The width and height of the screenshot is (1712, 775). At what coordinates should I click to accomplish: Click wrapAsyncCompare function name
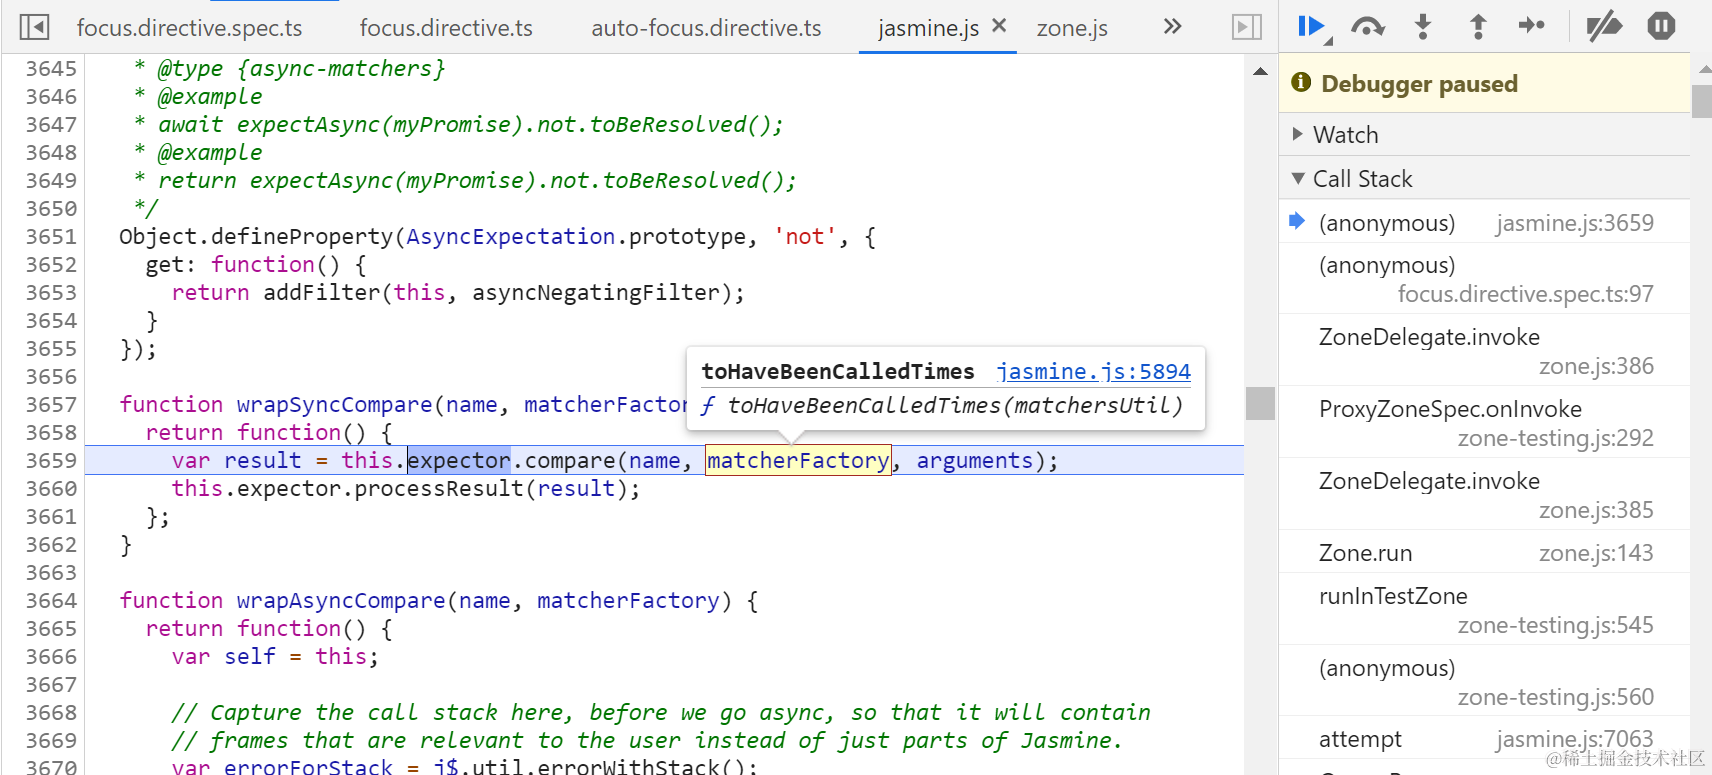341,600
